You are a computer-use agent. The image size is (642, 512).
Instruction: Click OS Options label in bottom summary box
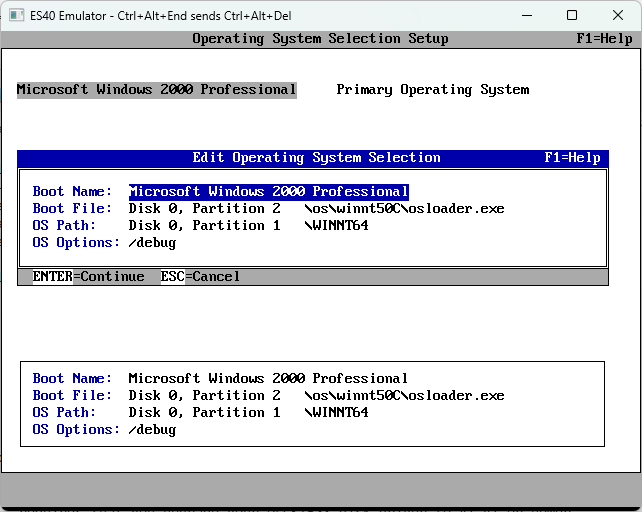tap(76, 429)
